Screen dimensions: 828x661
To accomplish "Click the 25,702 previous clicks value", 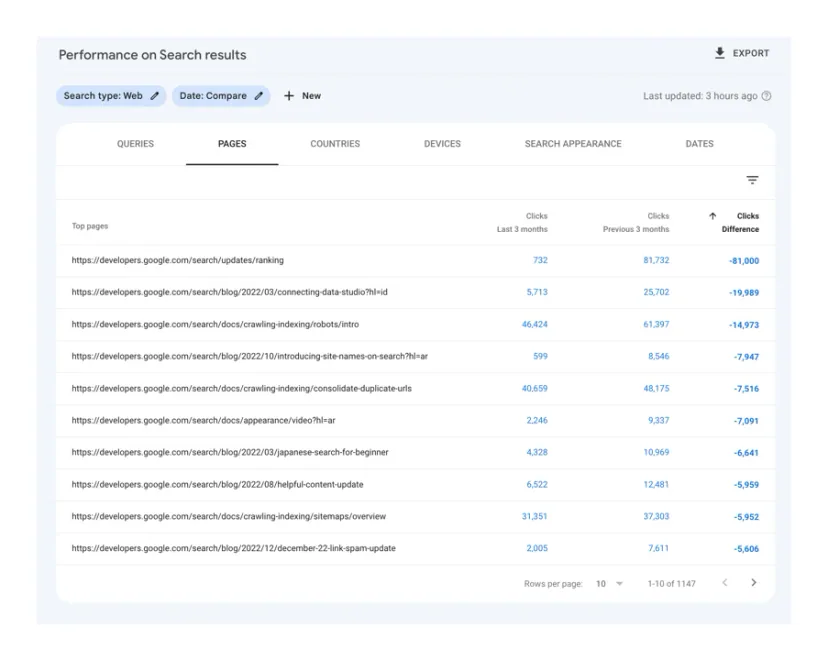I will pos(656,292).
